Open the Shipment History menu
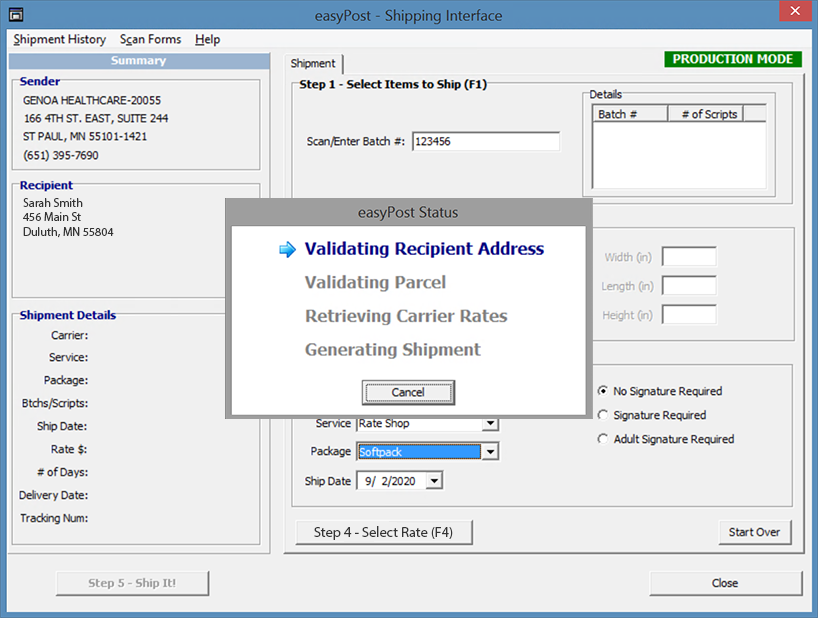Viewport: 818px width, 618px height. click(x=60, y=39)
